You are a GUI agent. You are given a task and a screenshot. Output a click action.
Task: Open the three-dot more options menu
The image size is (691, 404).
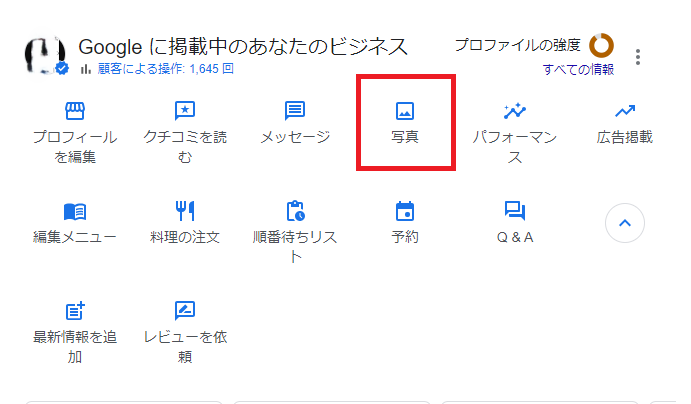coord(638,57)
